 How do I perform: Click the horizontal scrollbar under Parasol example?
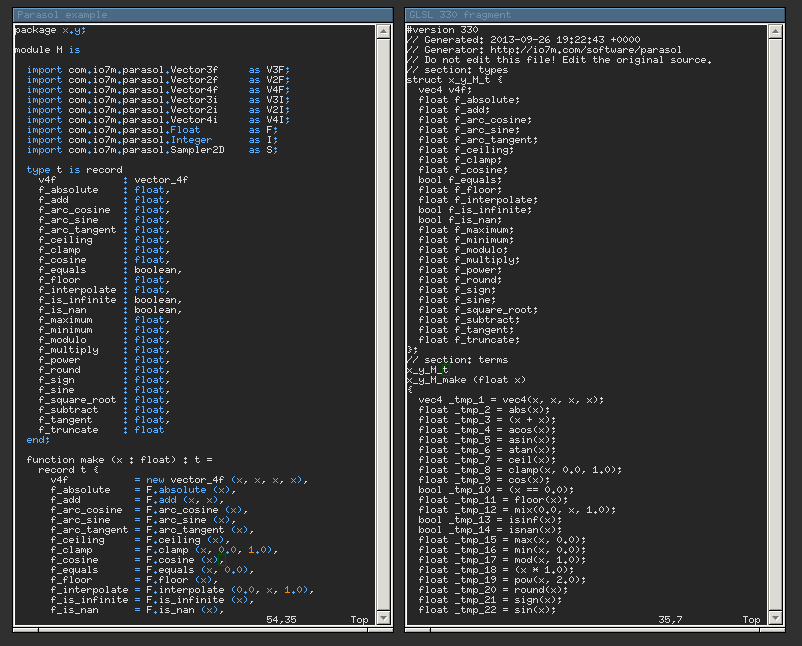point(203,630)
